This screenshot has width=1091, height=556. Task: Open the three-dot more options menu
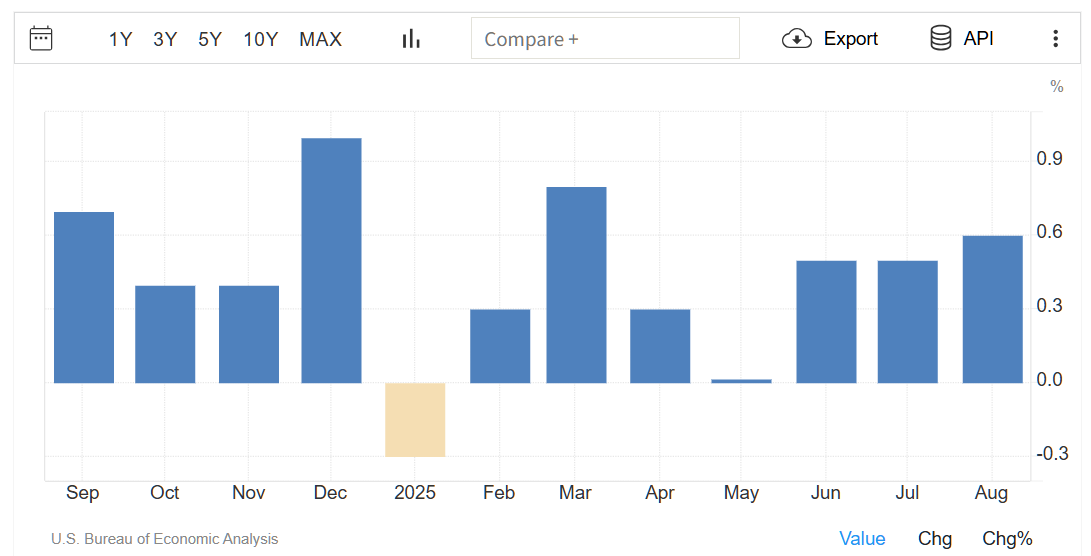(x=1055, y=39)
